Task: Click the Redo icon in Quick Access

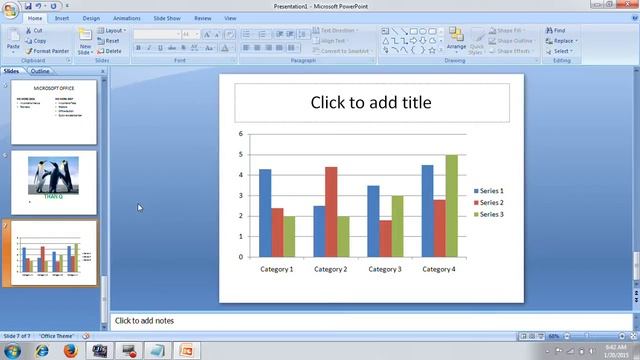Action: (53, 6)
